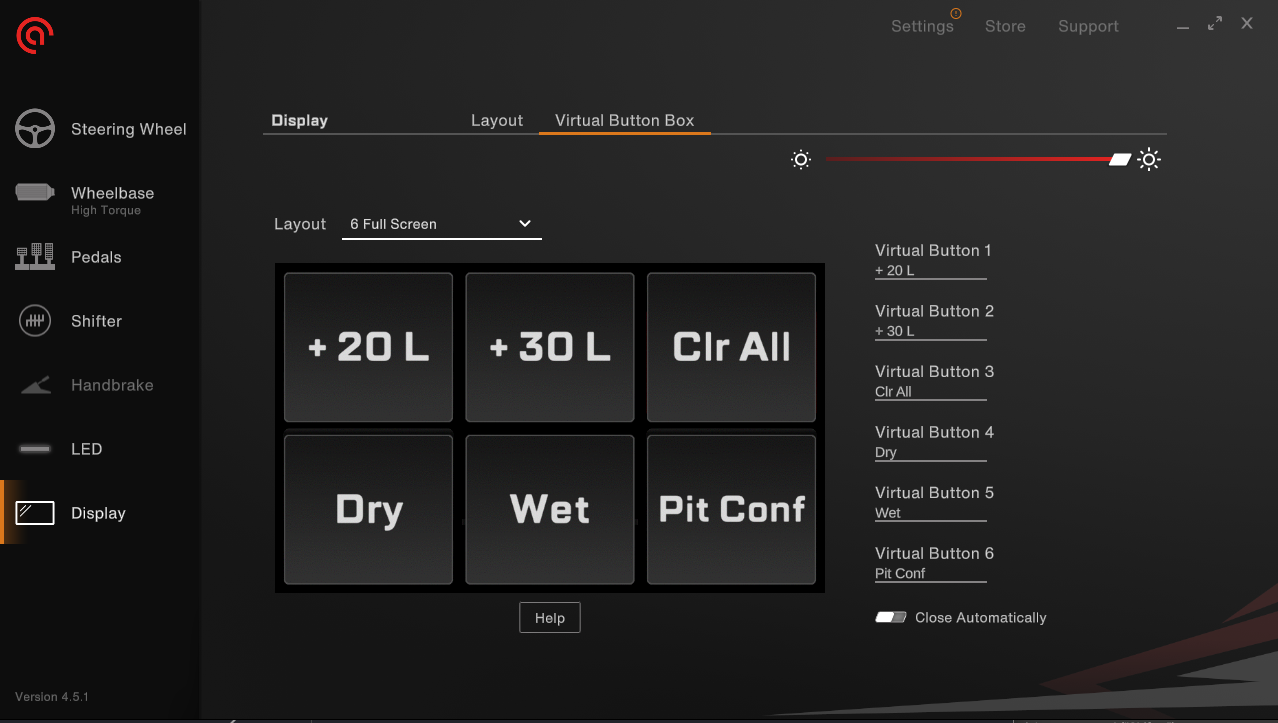The height and width of the screenshot is (723, 1278).
Task: Click the red brightness slider track
Action: click(966, 159)
